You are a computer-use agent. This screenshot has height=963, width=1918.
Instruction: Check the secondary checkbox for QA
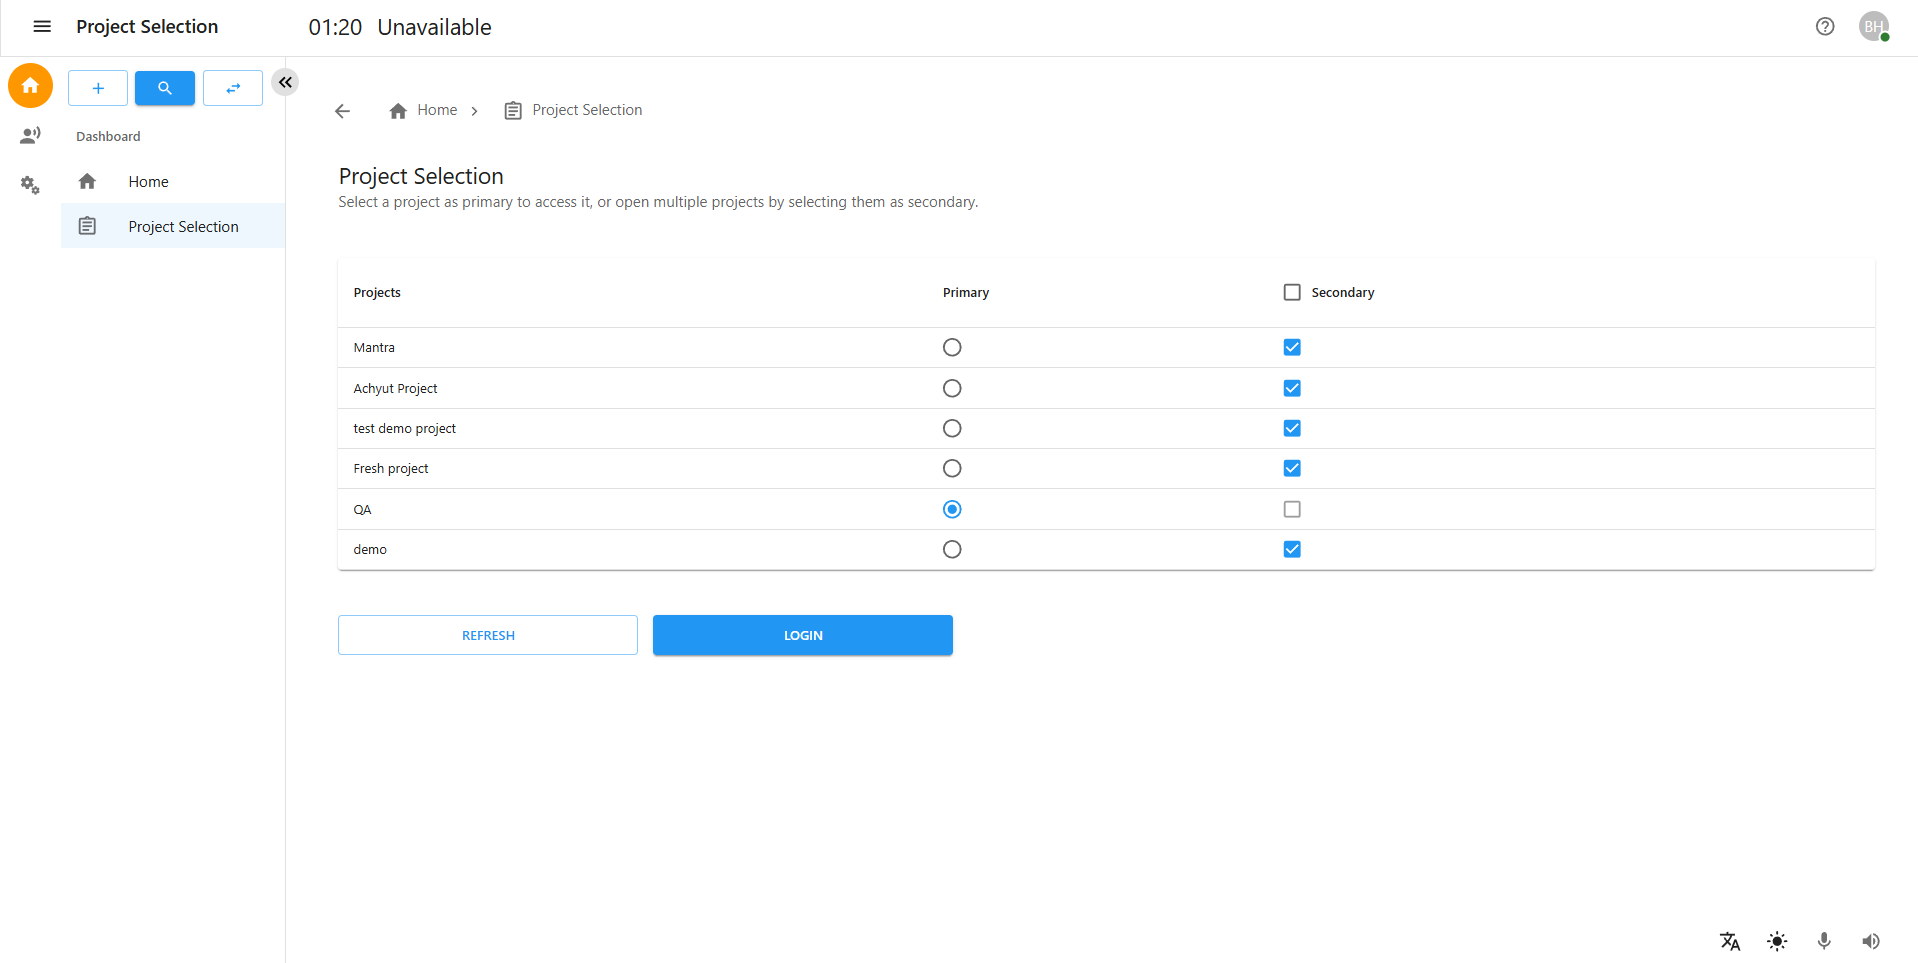pos(1292,509)
